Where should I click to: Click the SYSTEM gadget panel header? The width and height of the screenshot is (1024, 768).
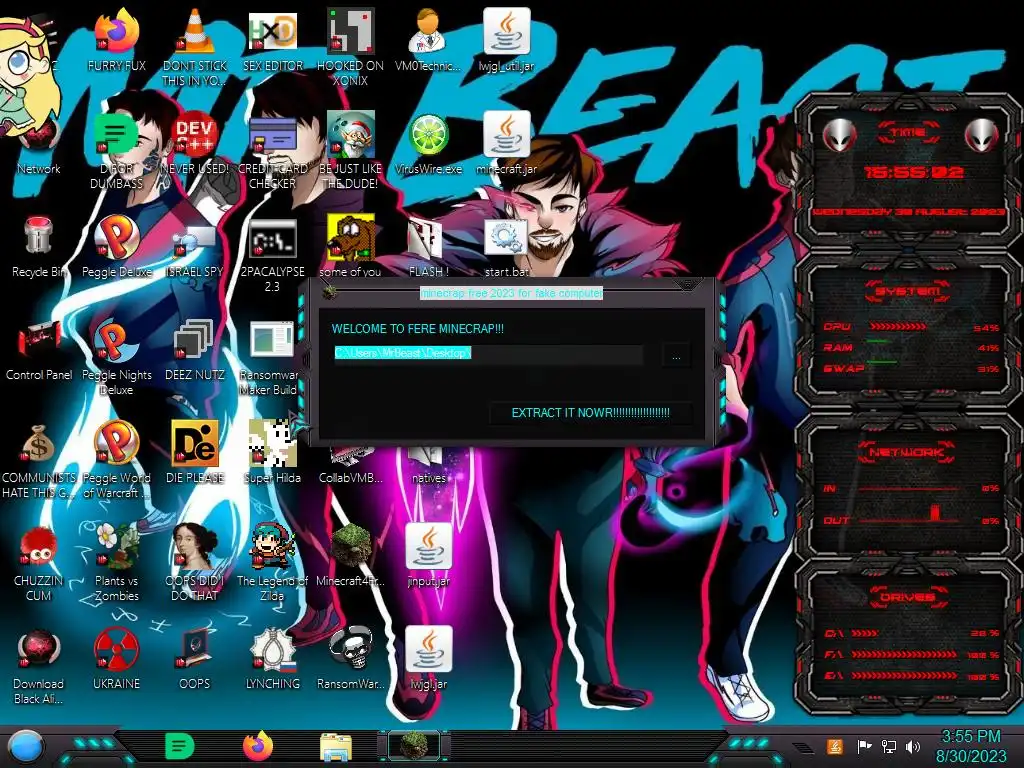[x=908, y=291]
